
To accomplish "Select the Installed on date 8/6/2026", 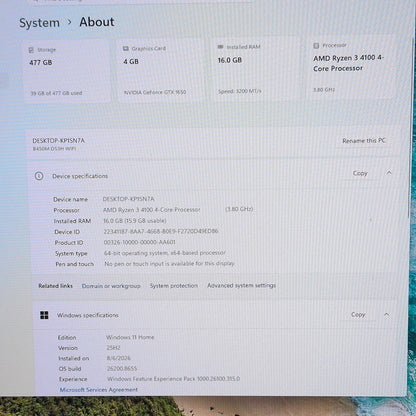I will (119, 358).
